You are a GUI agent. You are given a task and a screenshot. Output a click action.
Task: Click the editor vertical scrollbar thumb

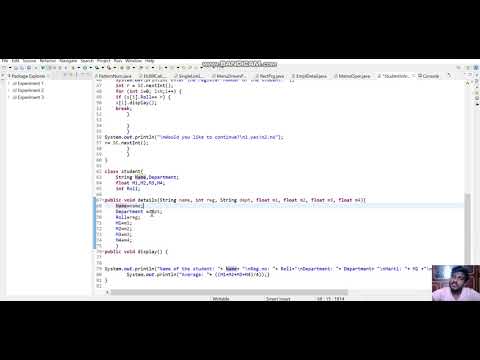[x=468, y=228]
